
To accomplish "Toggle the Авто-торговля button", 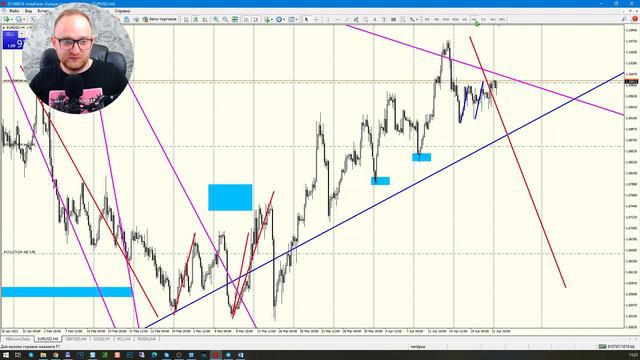I will (160, 19).
